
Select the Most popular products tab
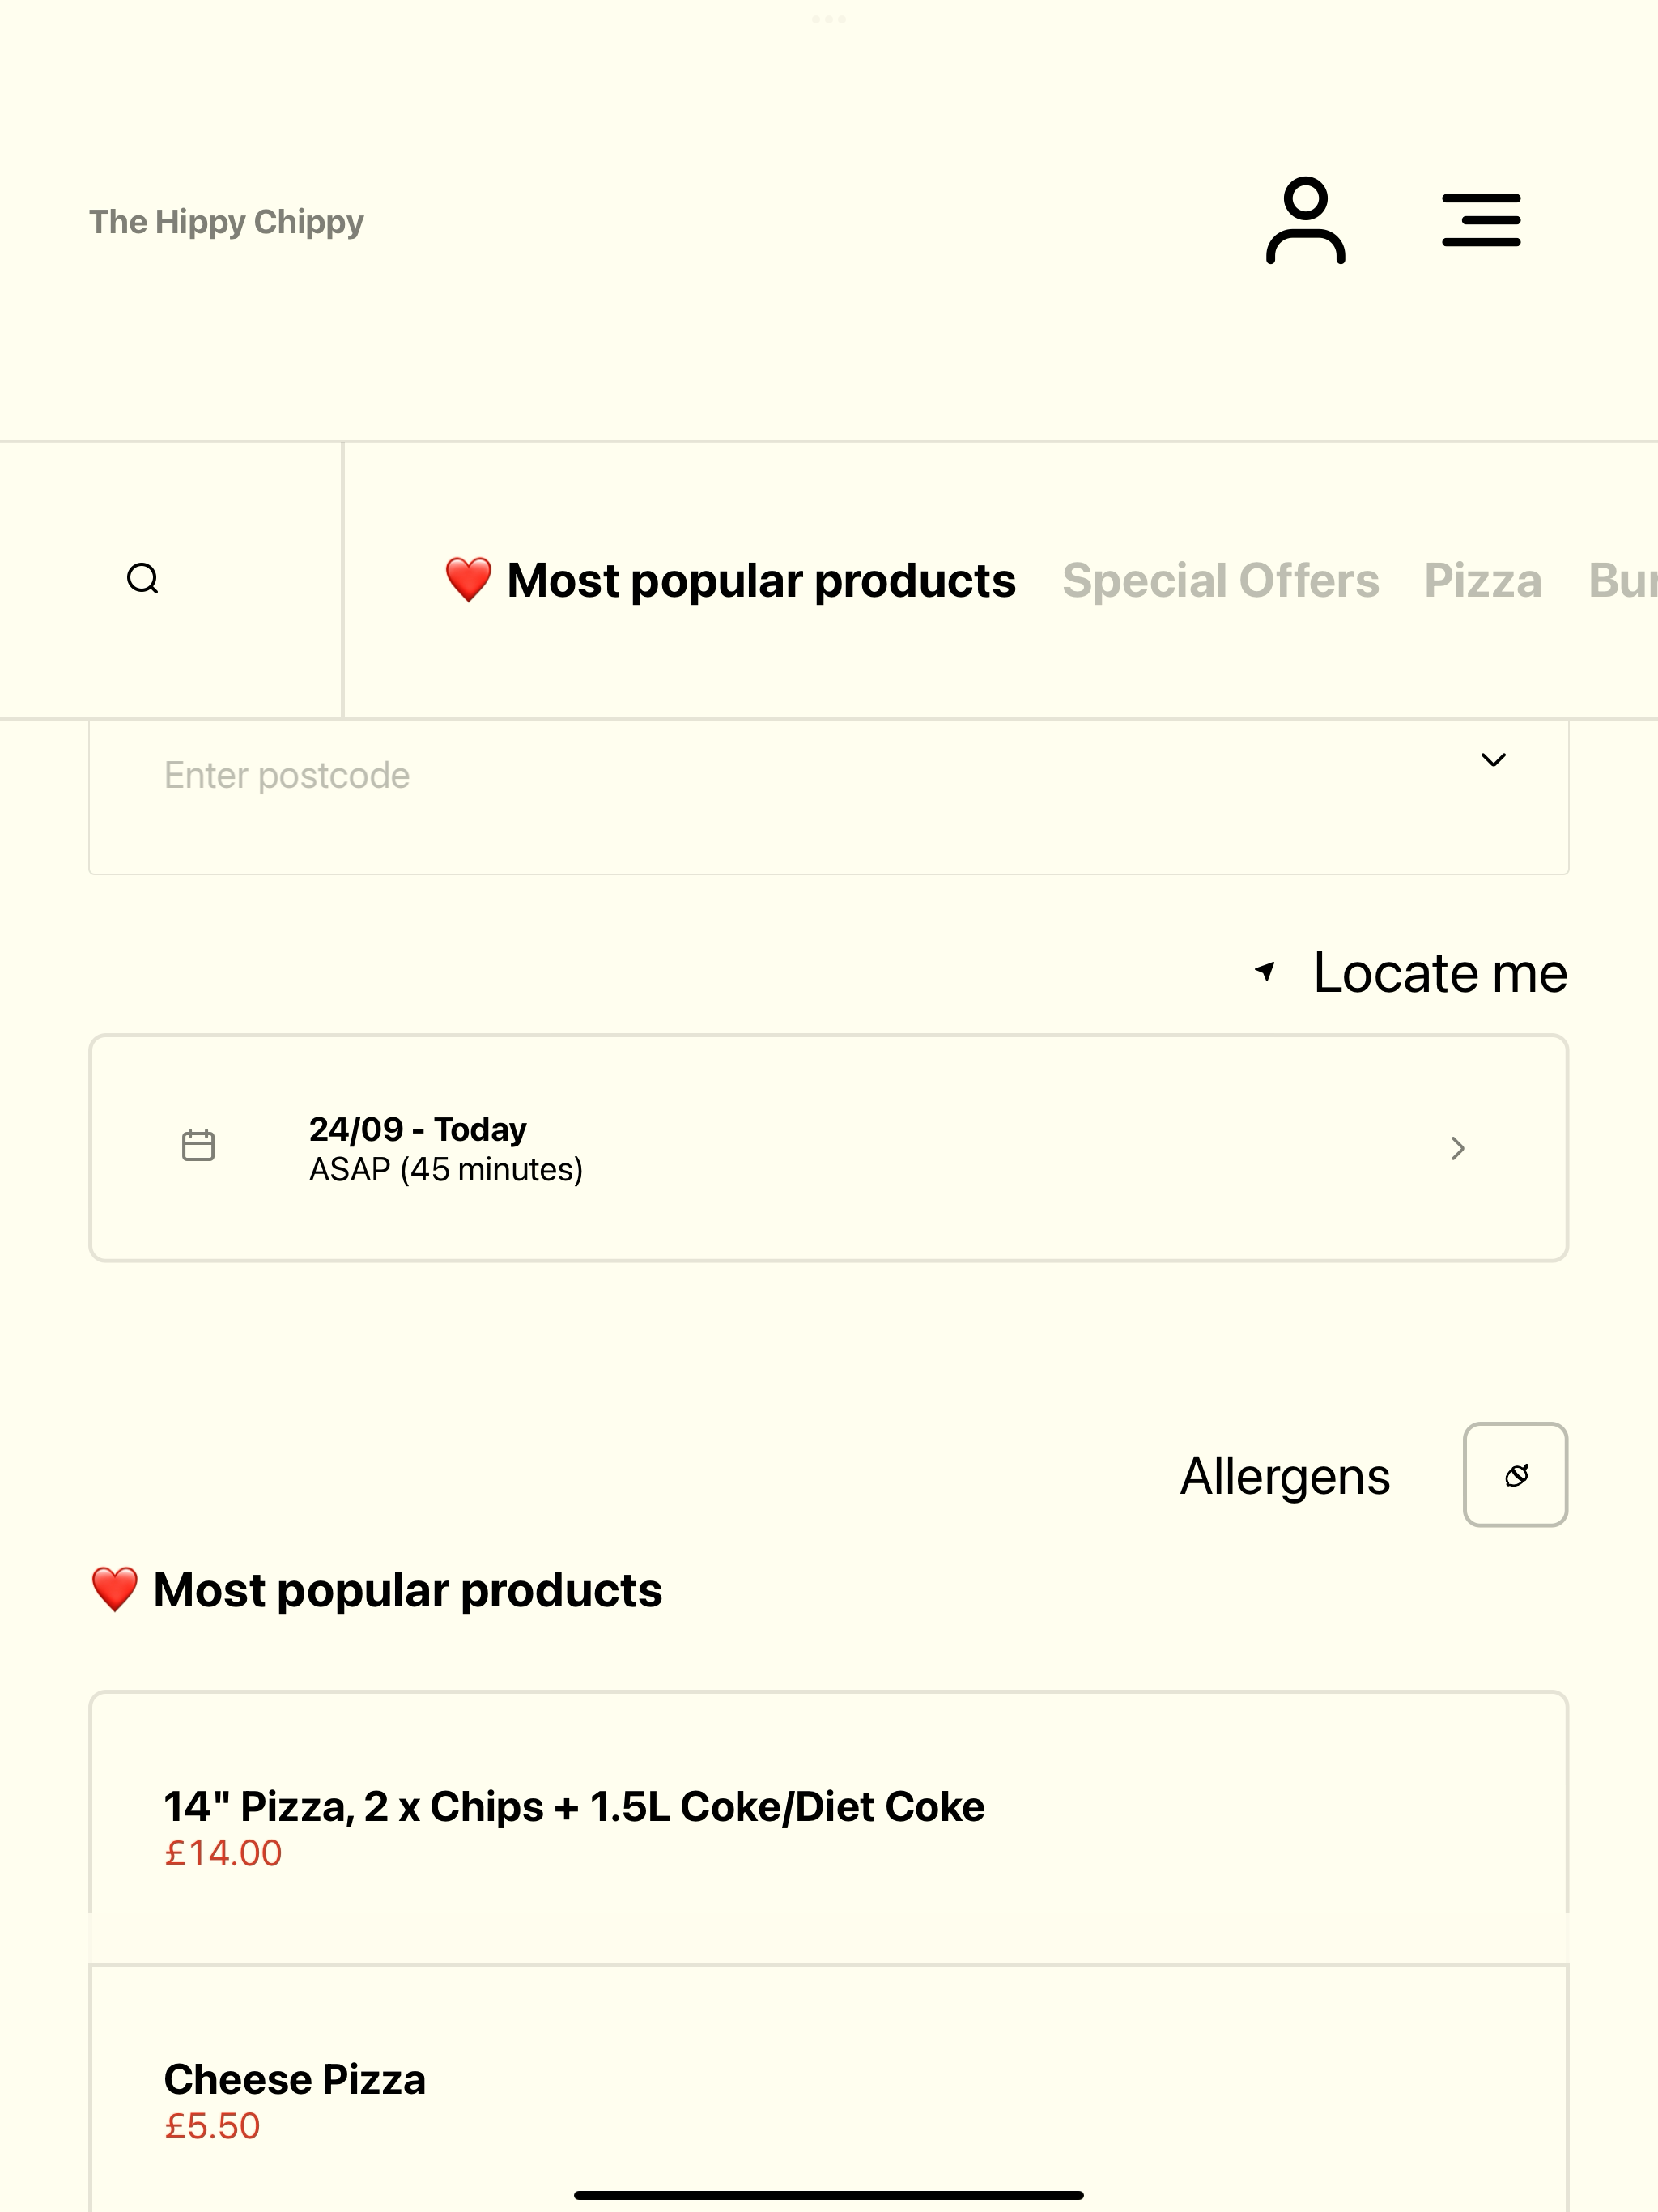tap(730, 581)
